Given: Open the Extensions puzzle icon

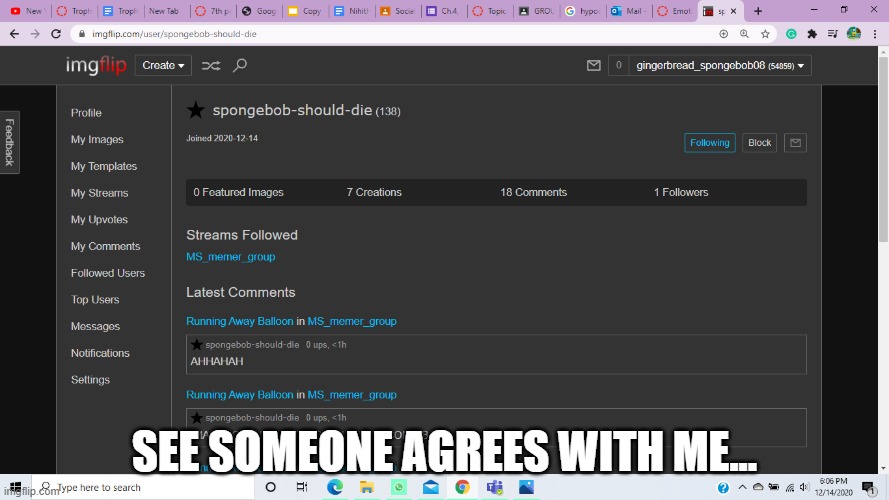Looking at the screenshot, I should [812, 34].
